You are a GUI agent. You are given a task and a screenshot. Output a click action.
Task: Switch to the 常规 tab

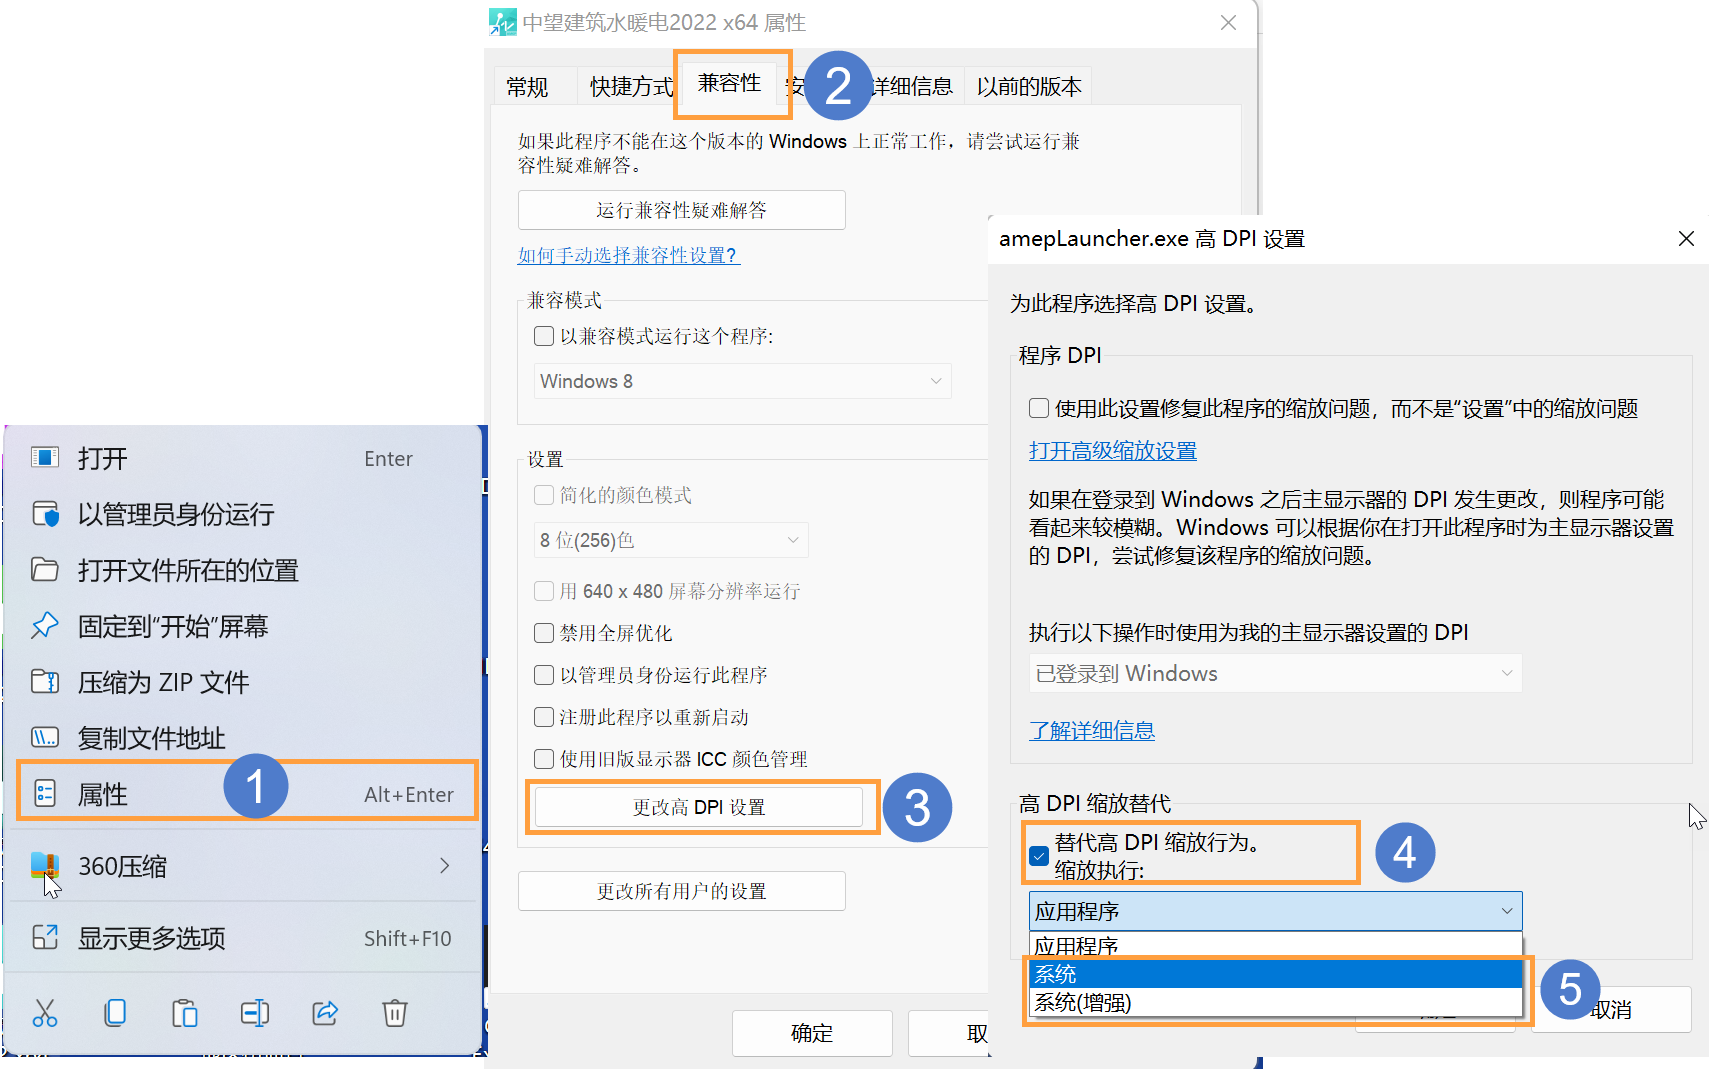coord(527,87)
